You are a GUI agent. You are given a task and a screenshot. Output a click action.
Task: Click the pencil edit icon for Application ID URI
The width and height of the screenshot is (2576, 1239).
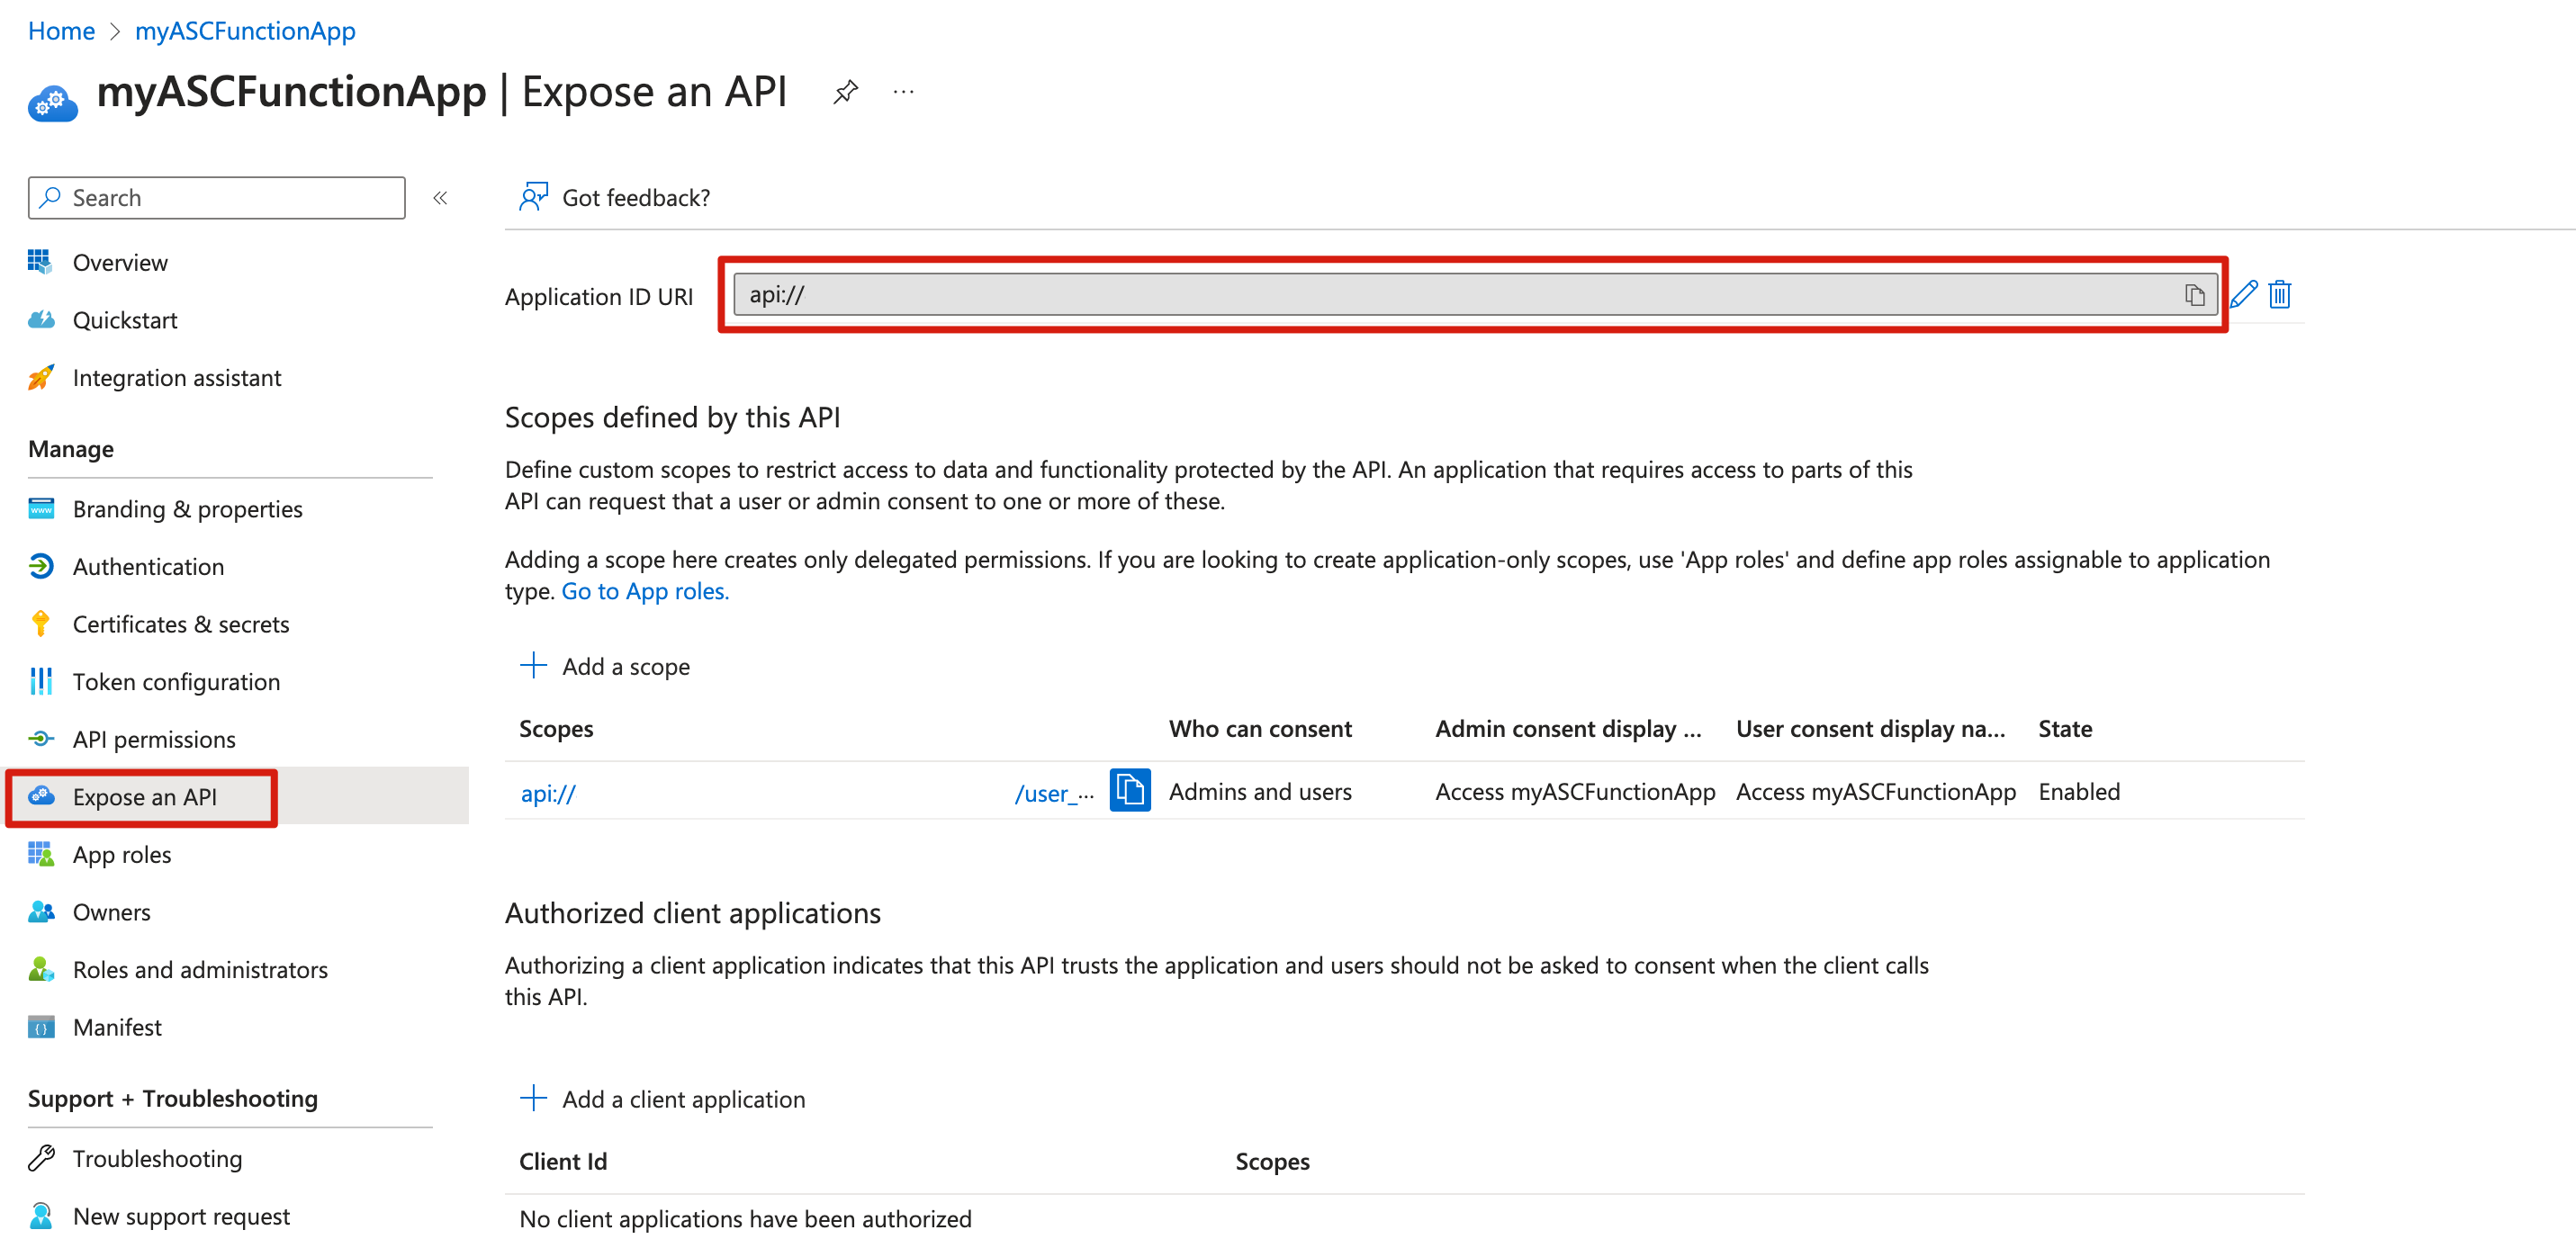[2243, 295]
